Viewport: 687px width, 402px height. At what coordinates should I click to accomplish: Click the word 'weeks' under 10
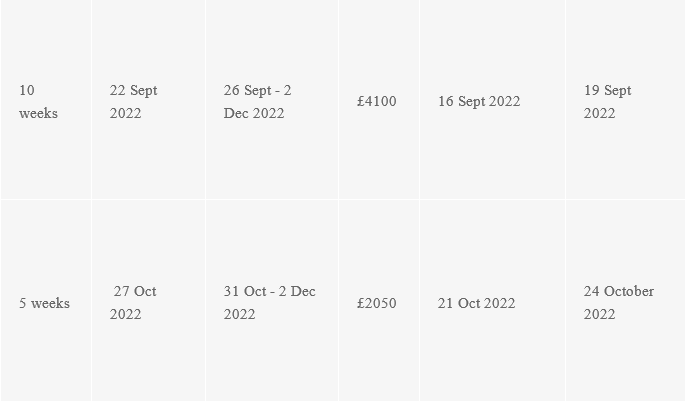point(39,113)
